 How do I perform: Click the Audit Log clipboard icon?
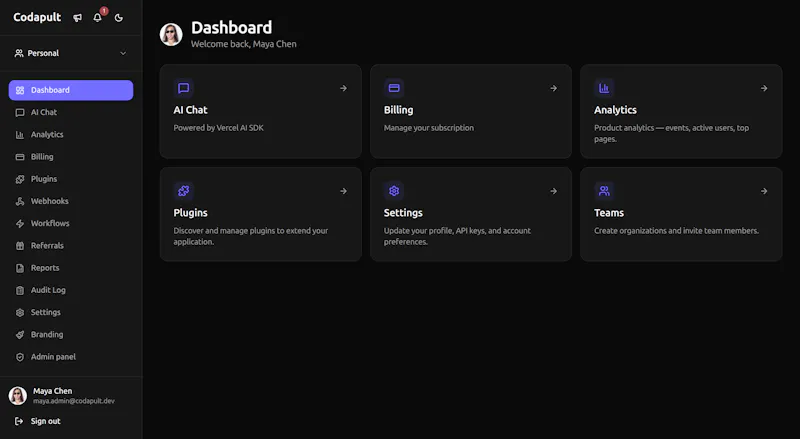point(20,290)
